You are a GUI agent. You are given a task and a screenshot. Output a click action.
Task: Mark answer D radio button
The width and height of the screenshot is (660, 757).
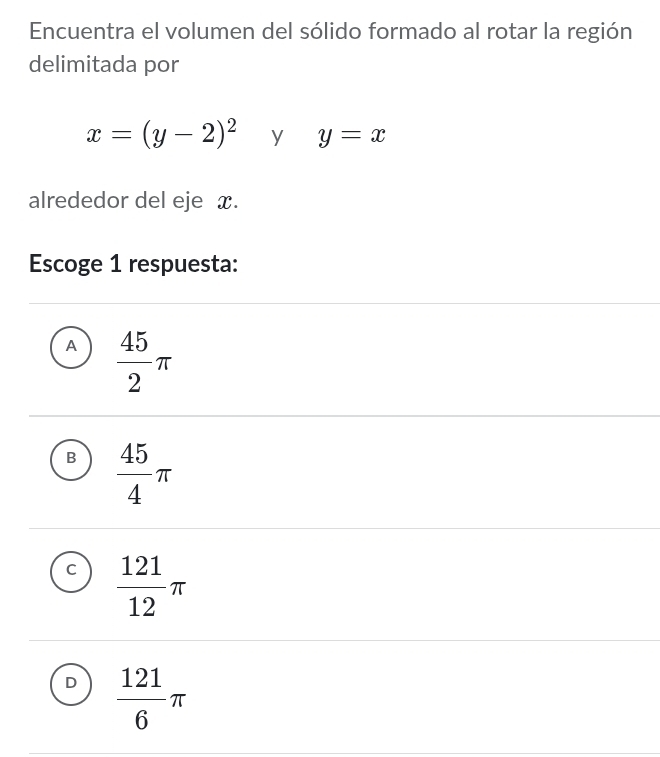(x=70, y=684)
